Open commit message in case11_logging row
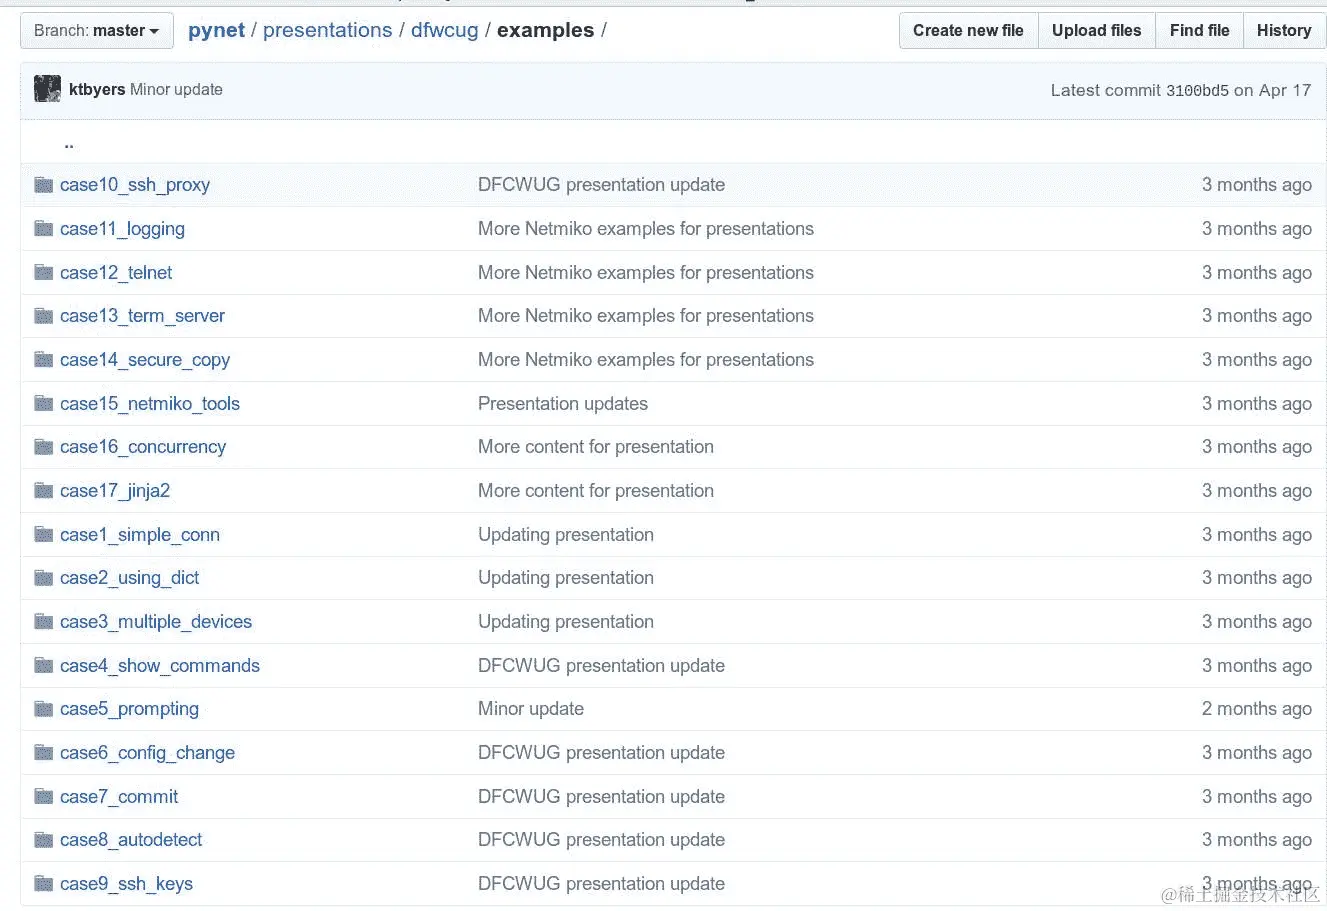This screenshot has width=1327, height=911. 646,229
